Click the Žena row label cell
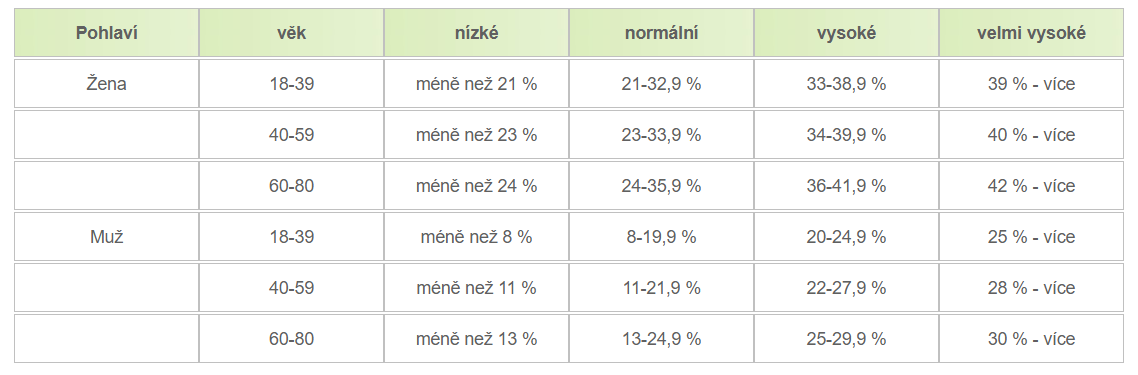Image resolution: width=1138 pixels, height=375 pixels. point(107,84)
